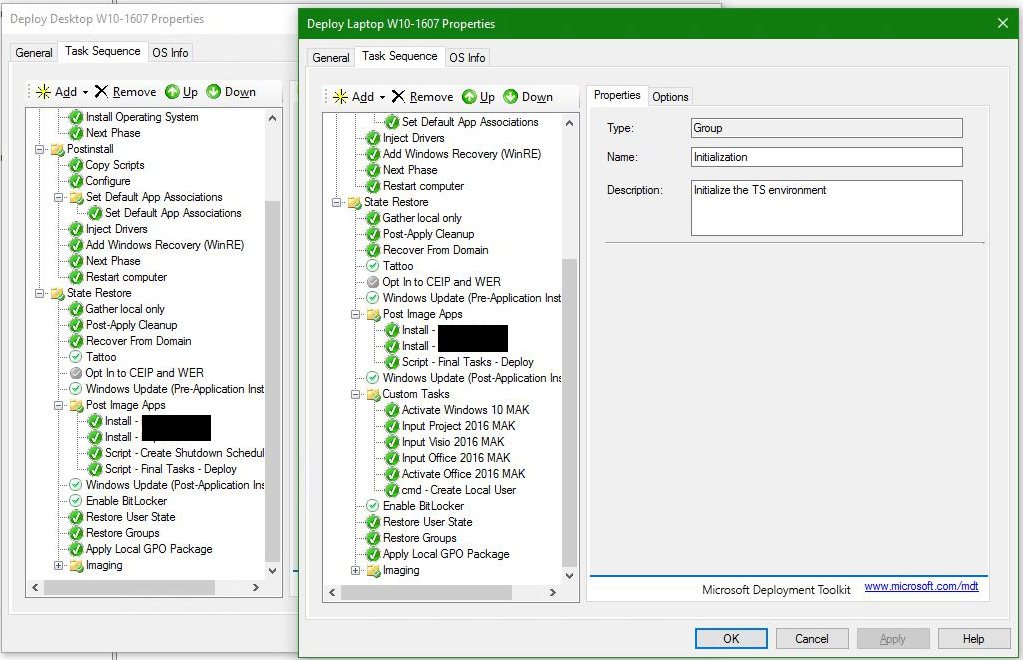The height and width of the screenshot is (660, 1023).
Task: Click the Add star icon in Laptop toolbar
Action: (x=340, y=97)
